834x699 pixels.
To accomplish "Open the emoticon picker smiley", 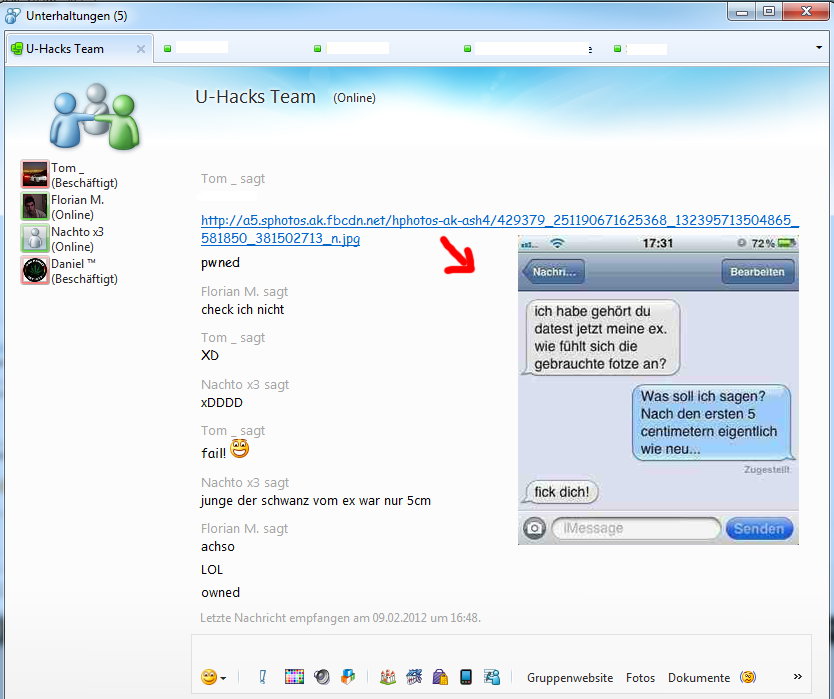I will tap(208, 677).
